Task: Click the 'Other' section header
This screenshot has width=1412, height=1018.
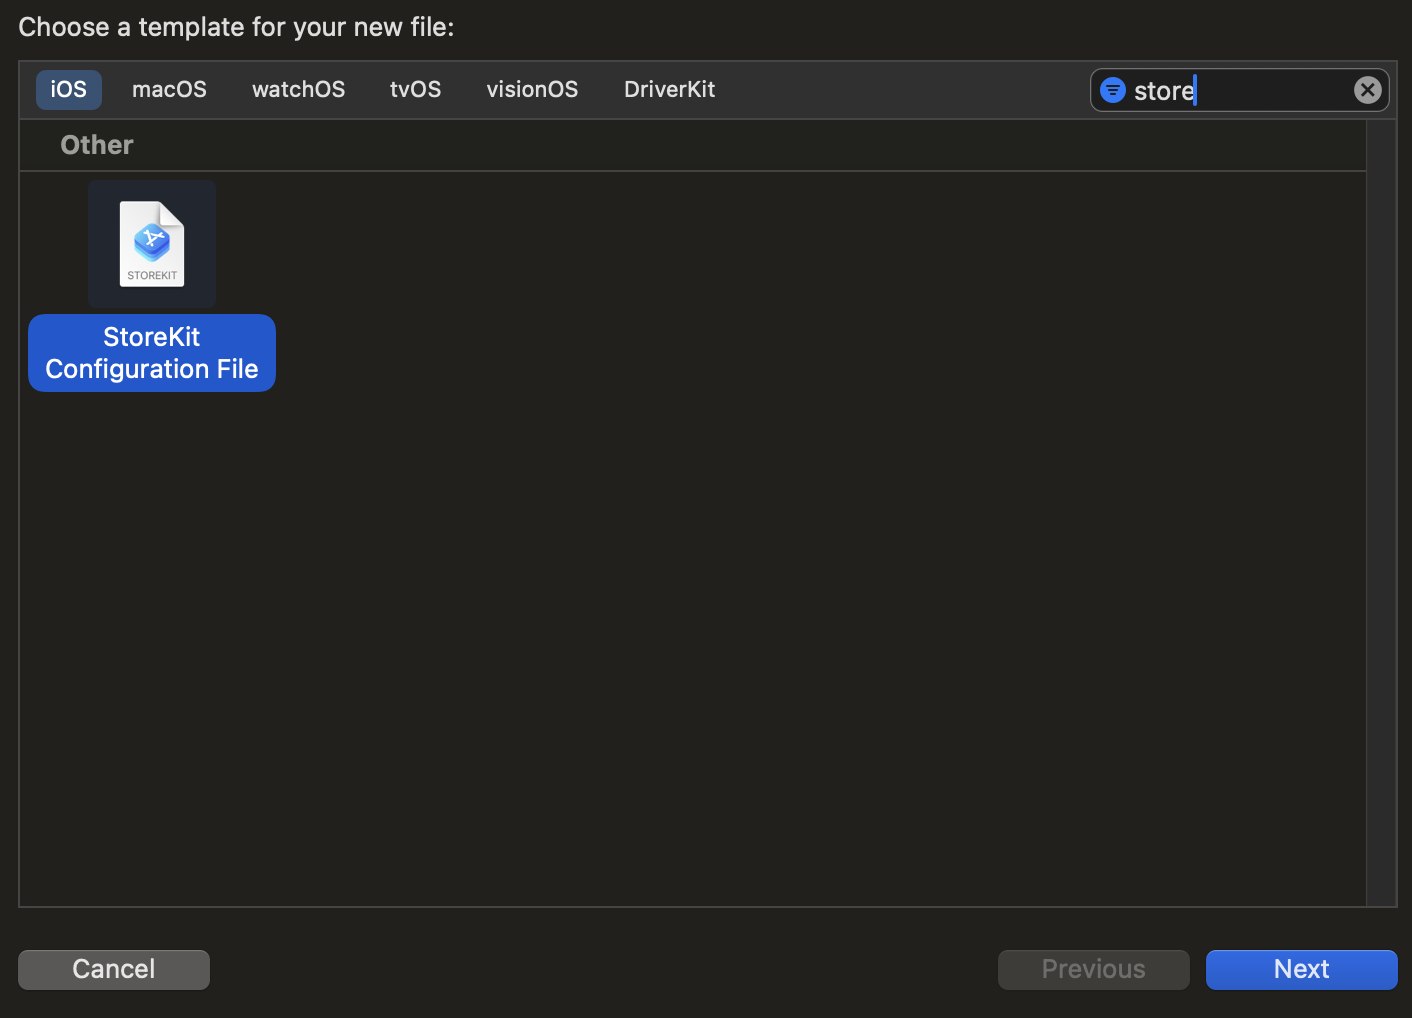Action: point(97,145)
